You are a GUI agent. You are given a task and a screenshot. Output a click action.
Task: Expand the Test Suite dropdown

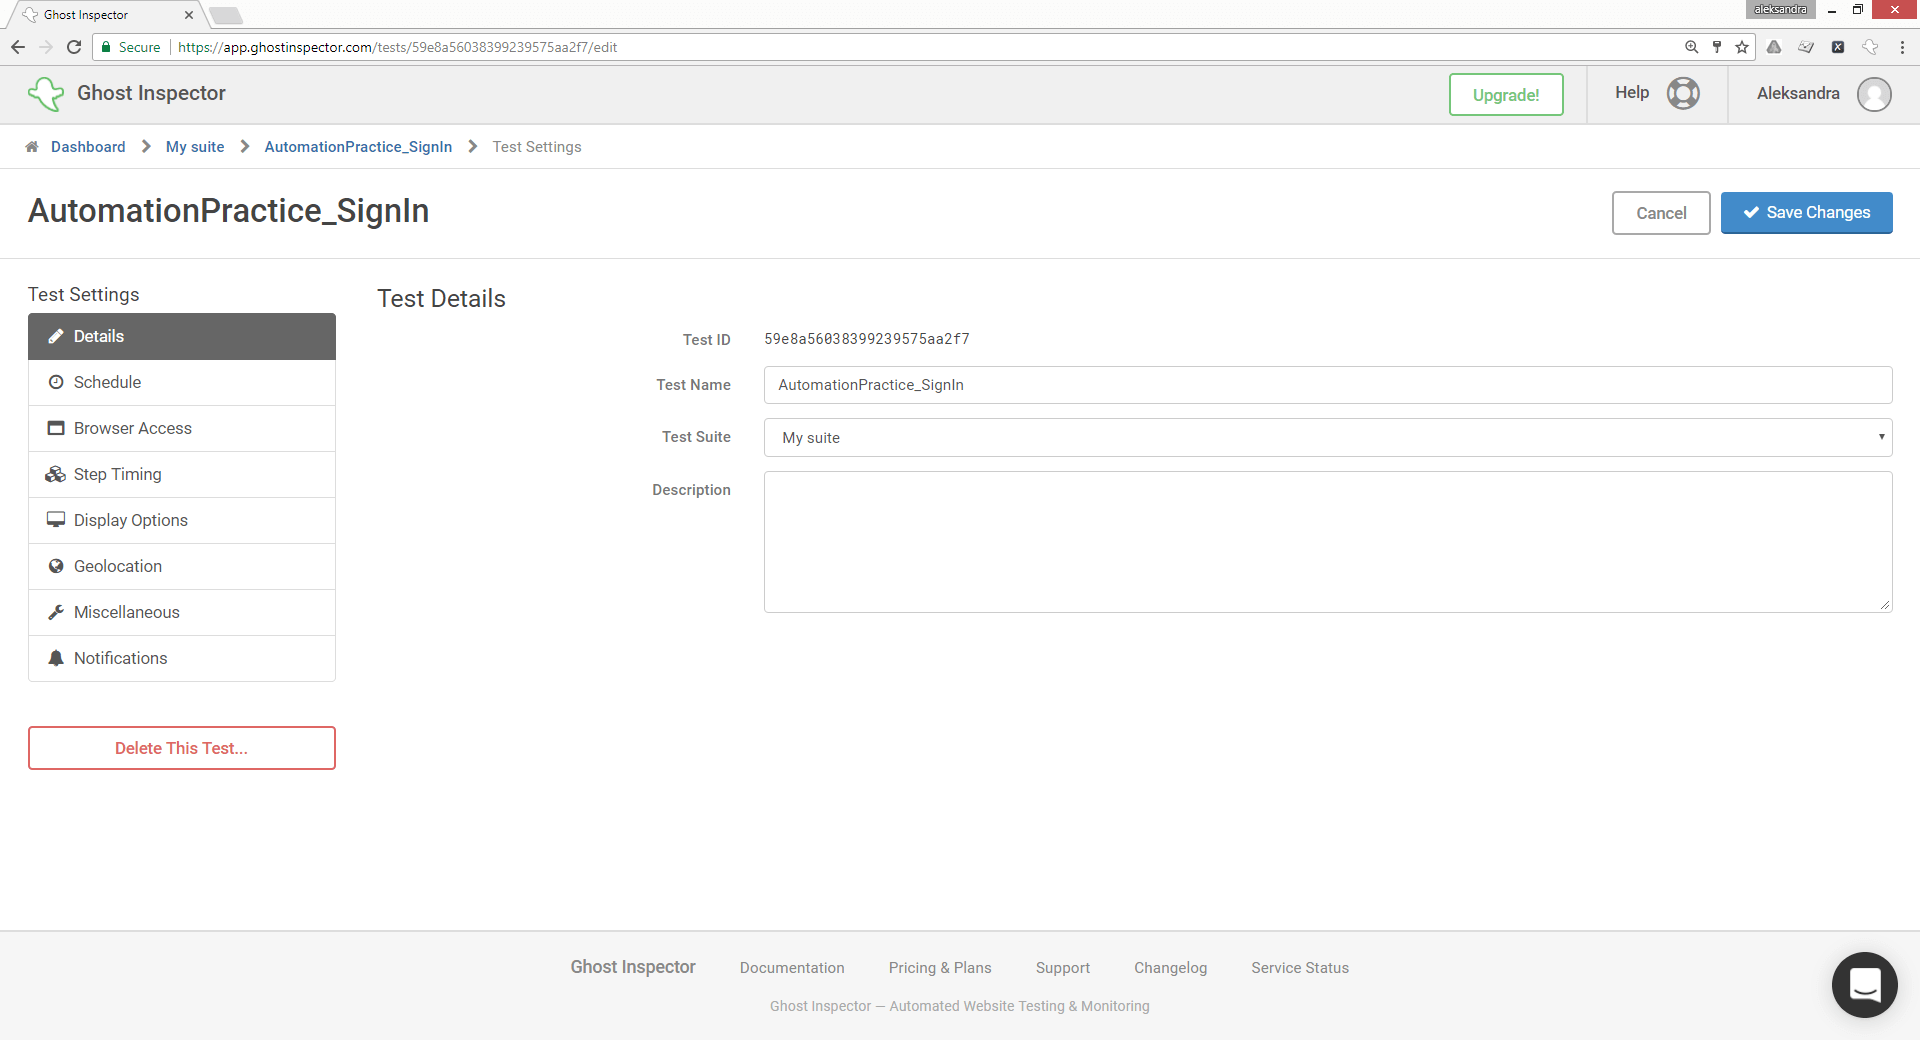[x=1328, y=437]
